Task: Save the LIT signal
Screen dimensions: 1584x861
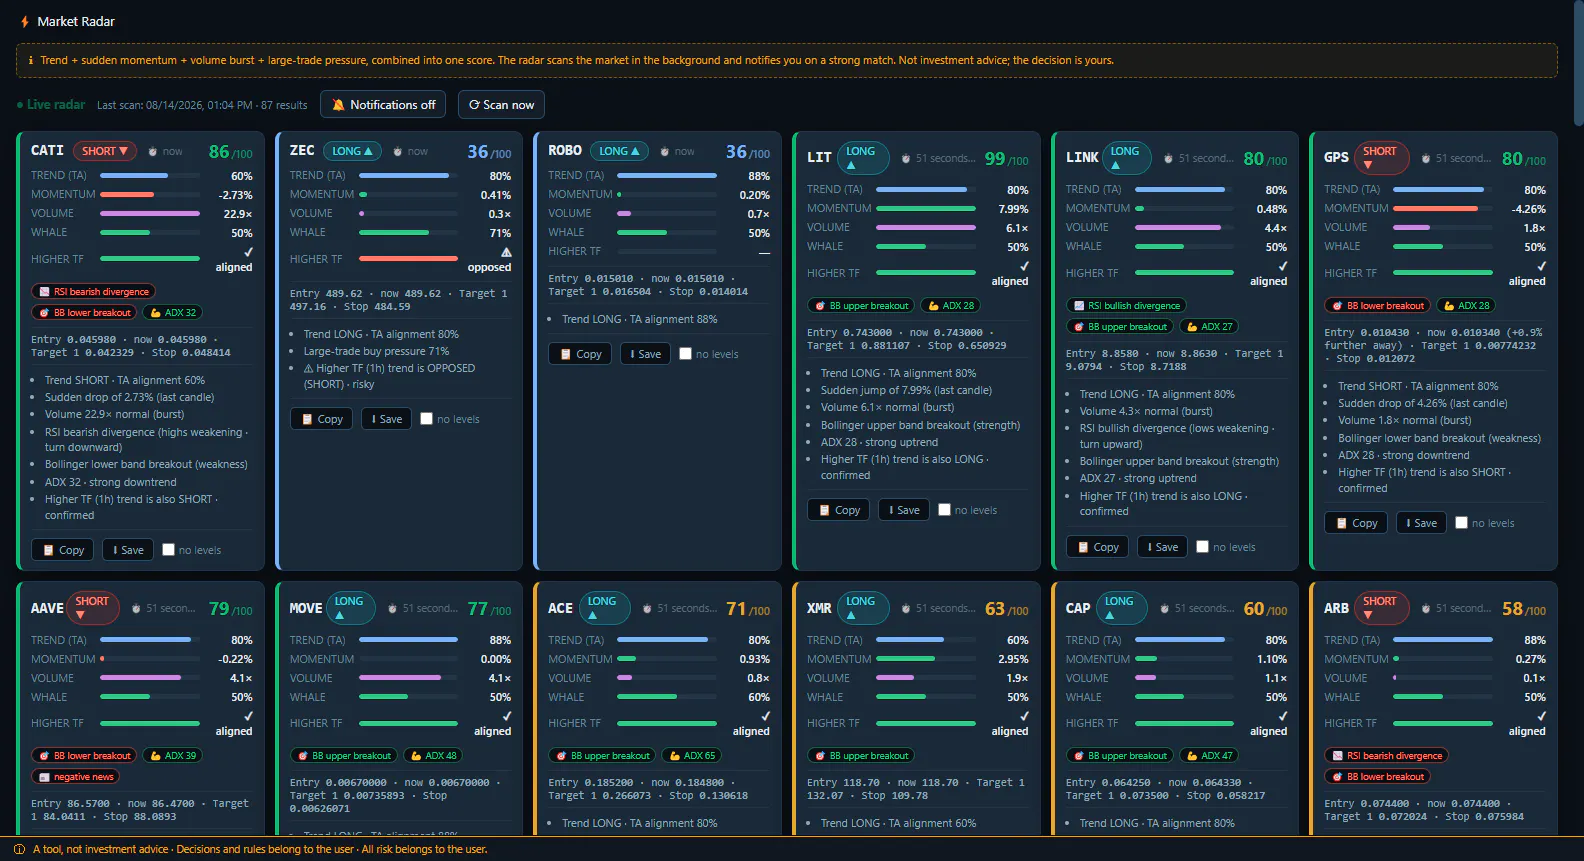Action: tap(904, 510)
